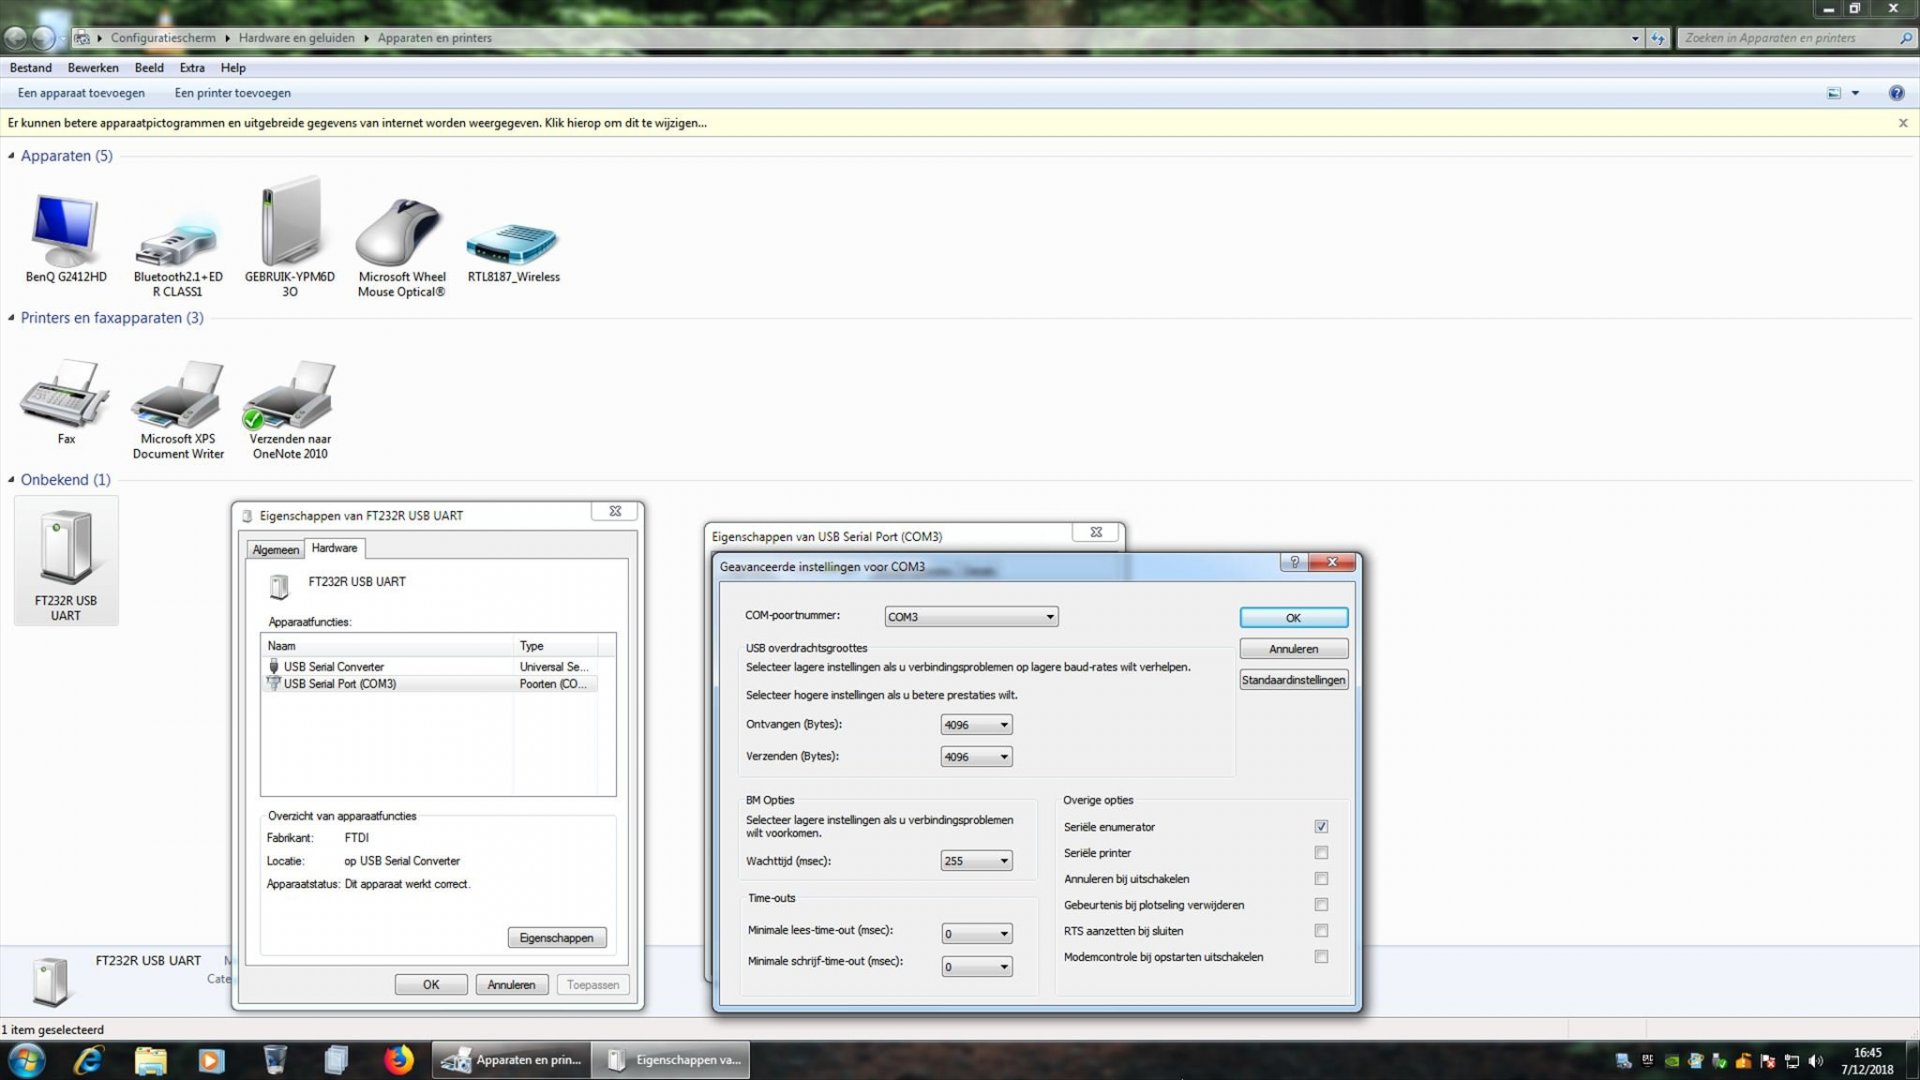Click the Een printer toevoegen link
1920x1080 pixels.
pyautogui.click(x=232, y=92)
